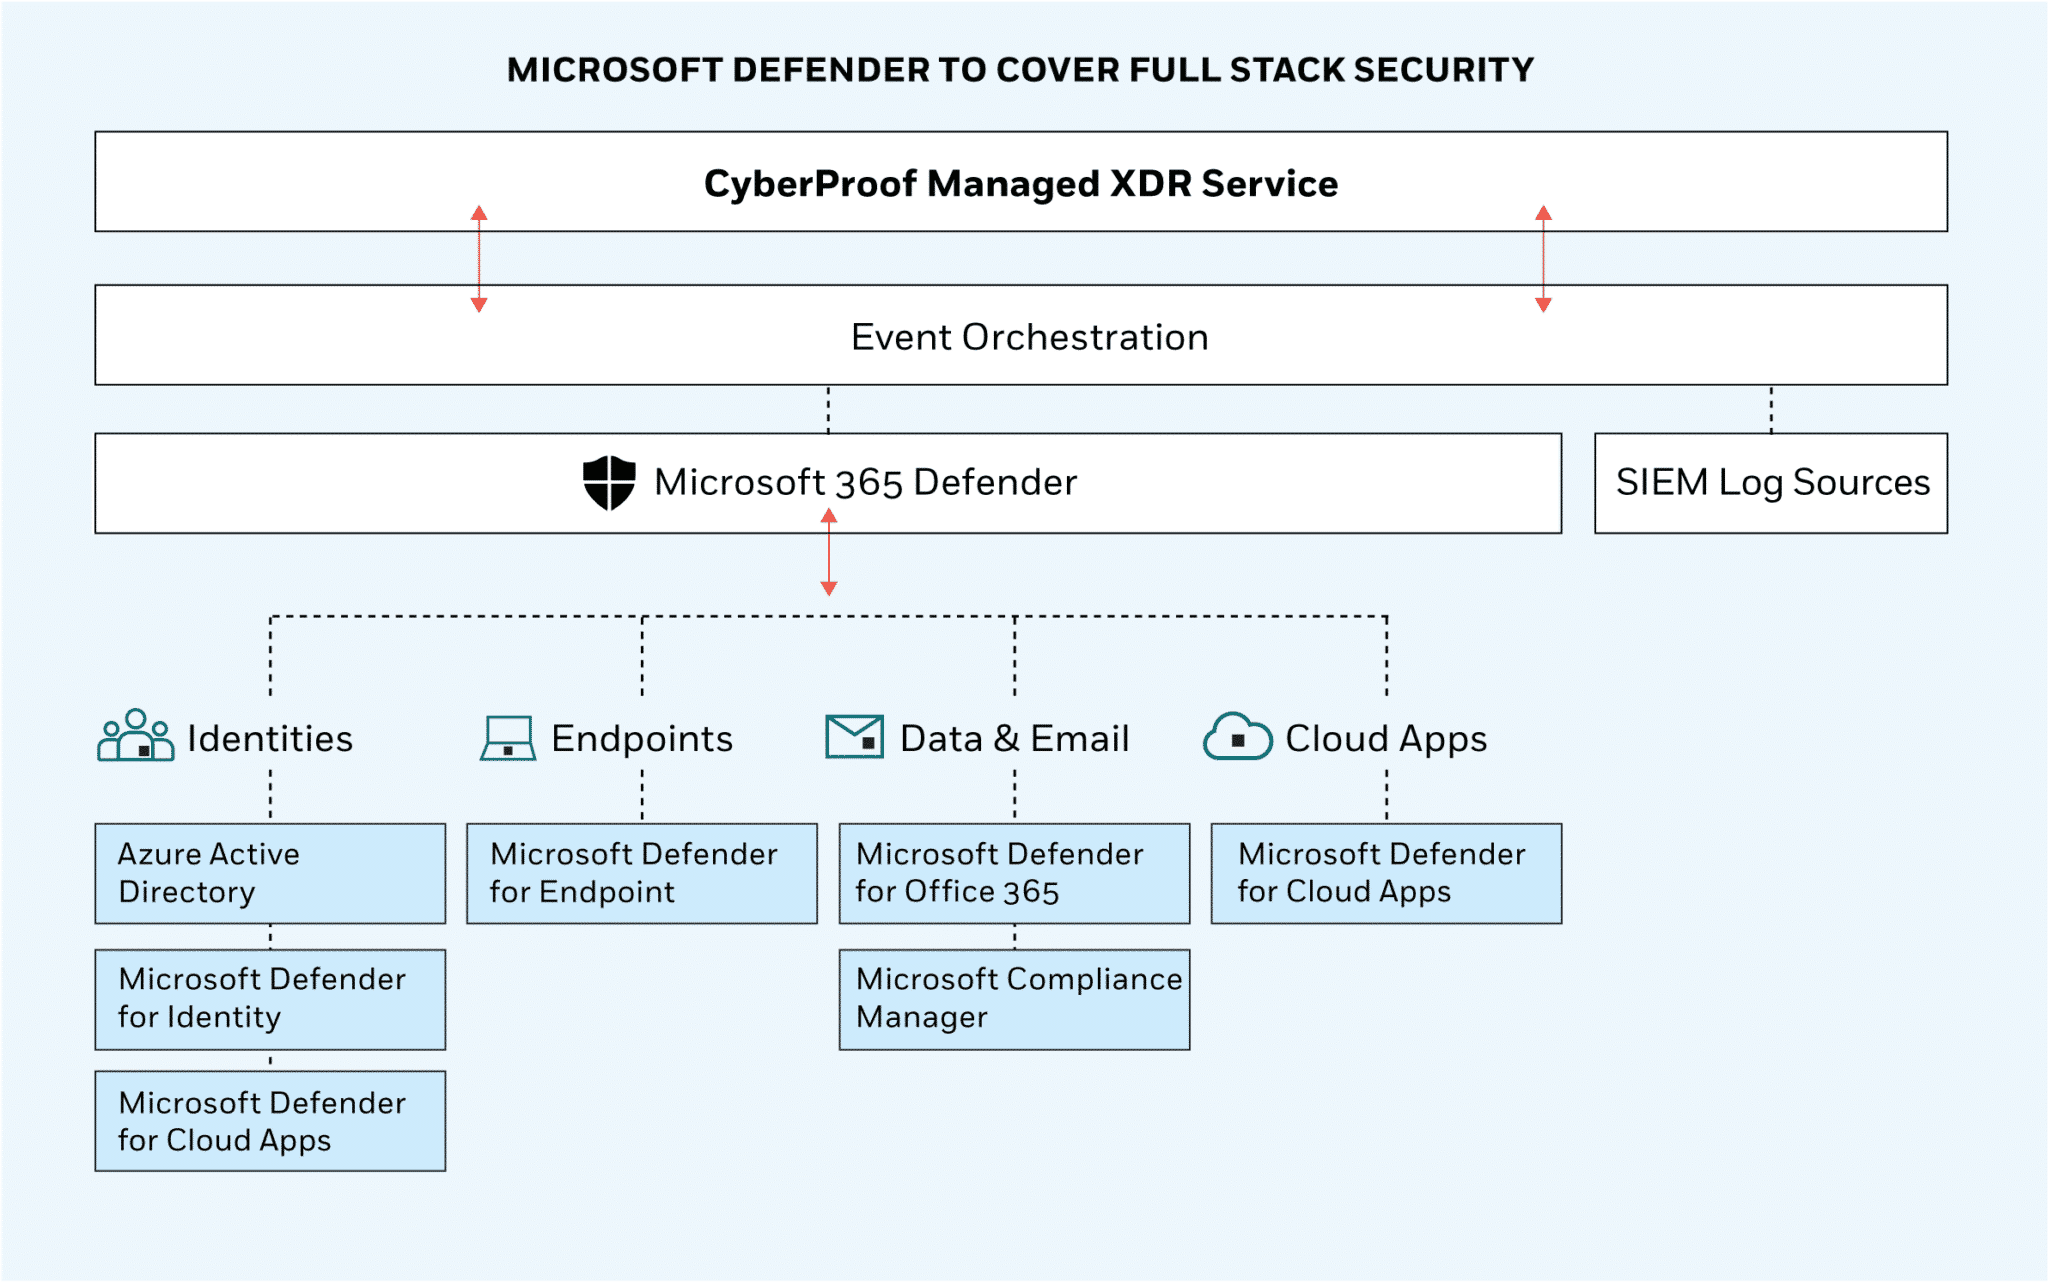The height and width of the screenshot is (1282, 2048).
Task: Select Microsoft Defender for Endpoint
Action: (x=641, y=872)
